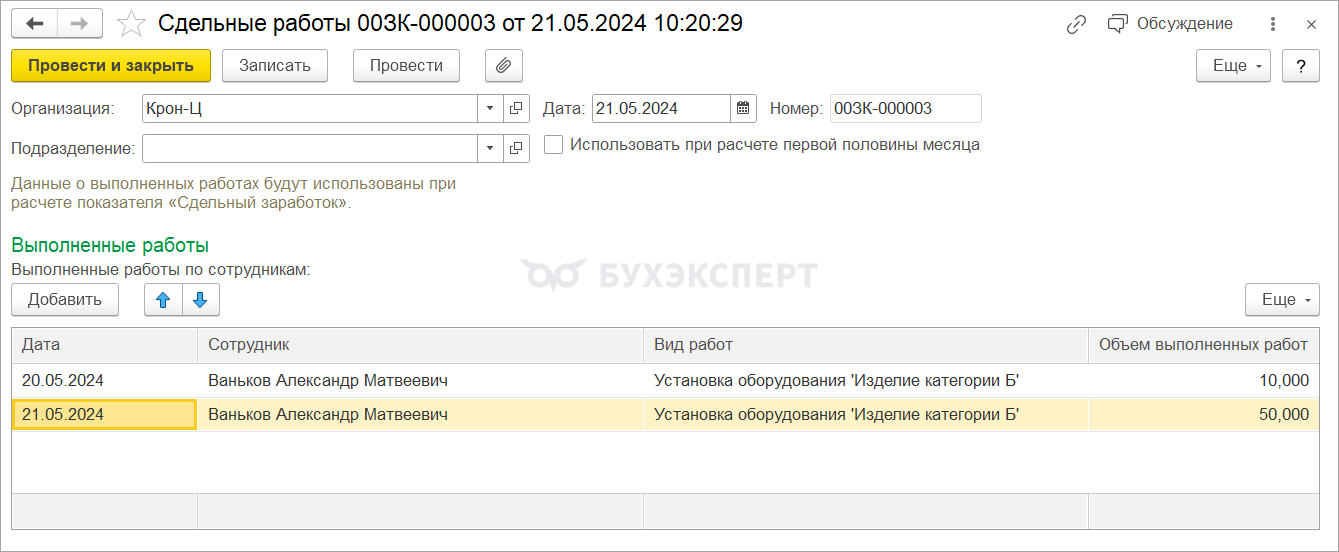The height and width of the screenshot is (552, 1339).
Task: Expand the Подразделение dropdown list
Action: pos(490,148)
